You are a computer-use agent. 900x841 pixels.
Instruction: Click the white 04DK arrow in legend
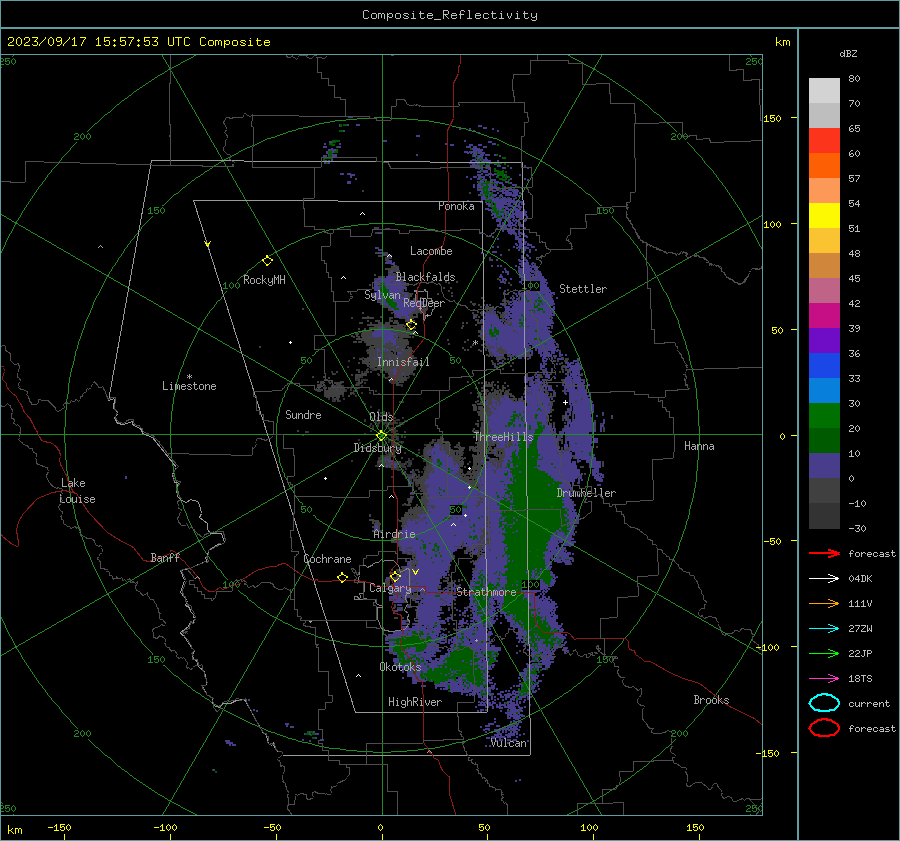824,579
